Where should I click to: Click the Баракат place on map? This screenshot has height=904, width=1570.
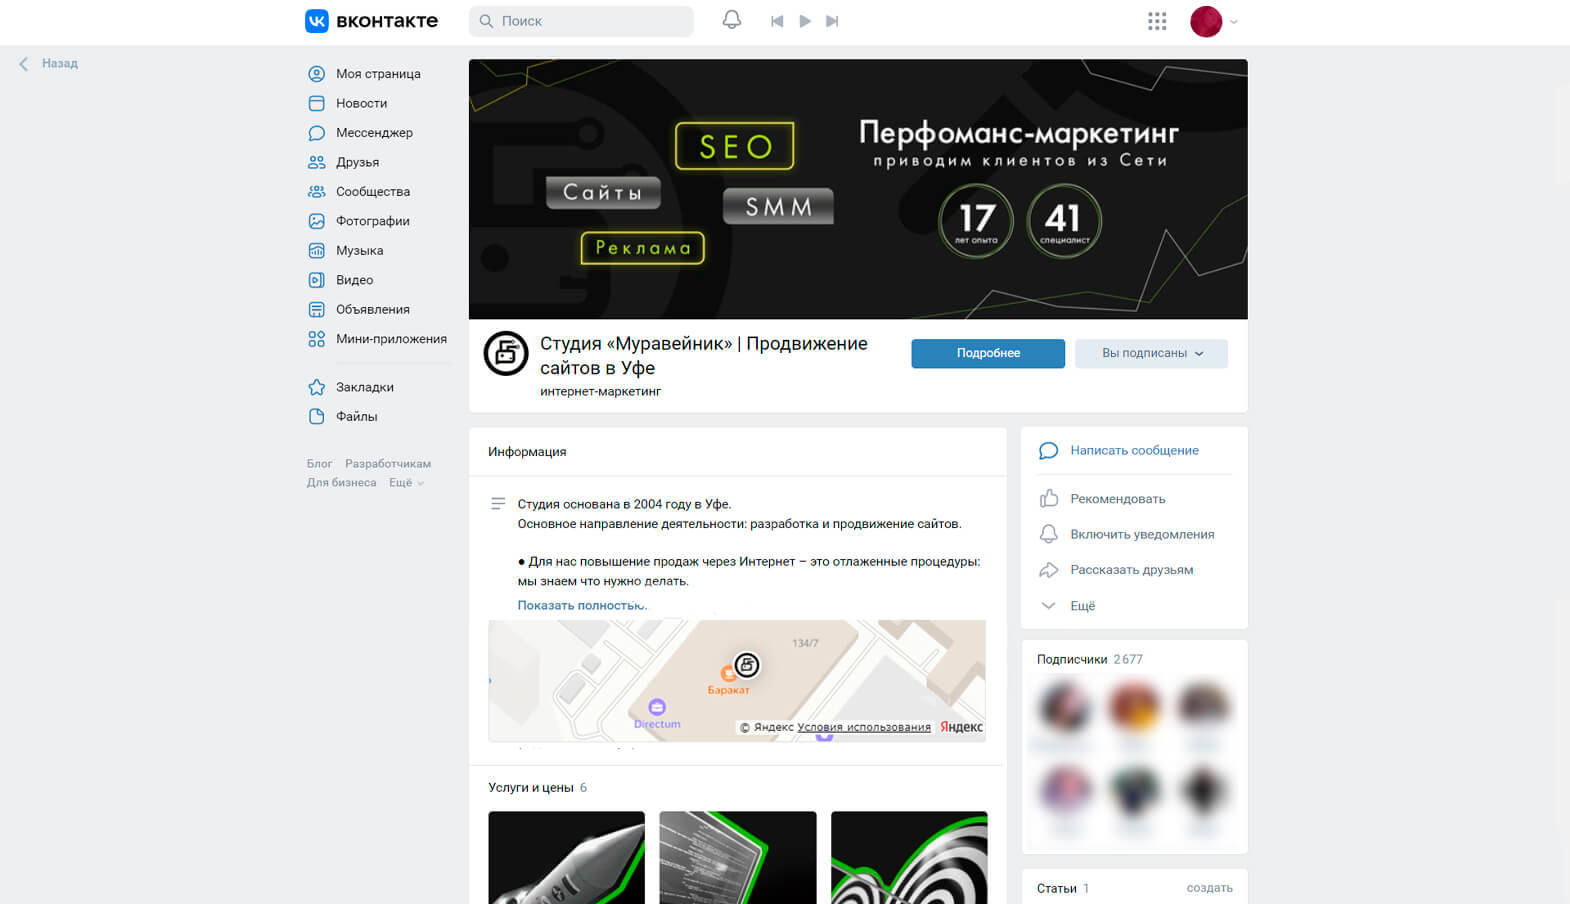tap(728, 681)
